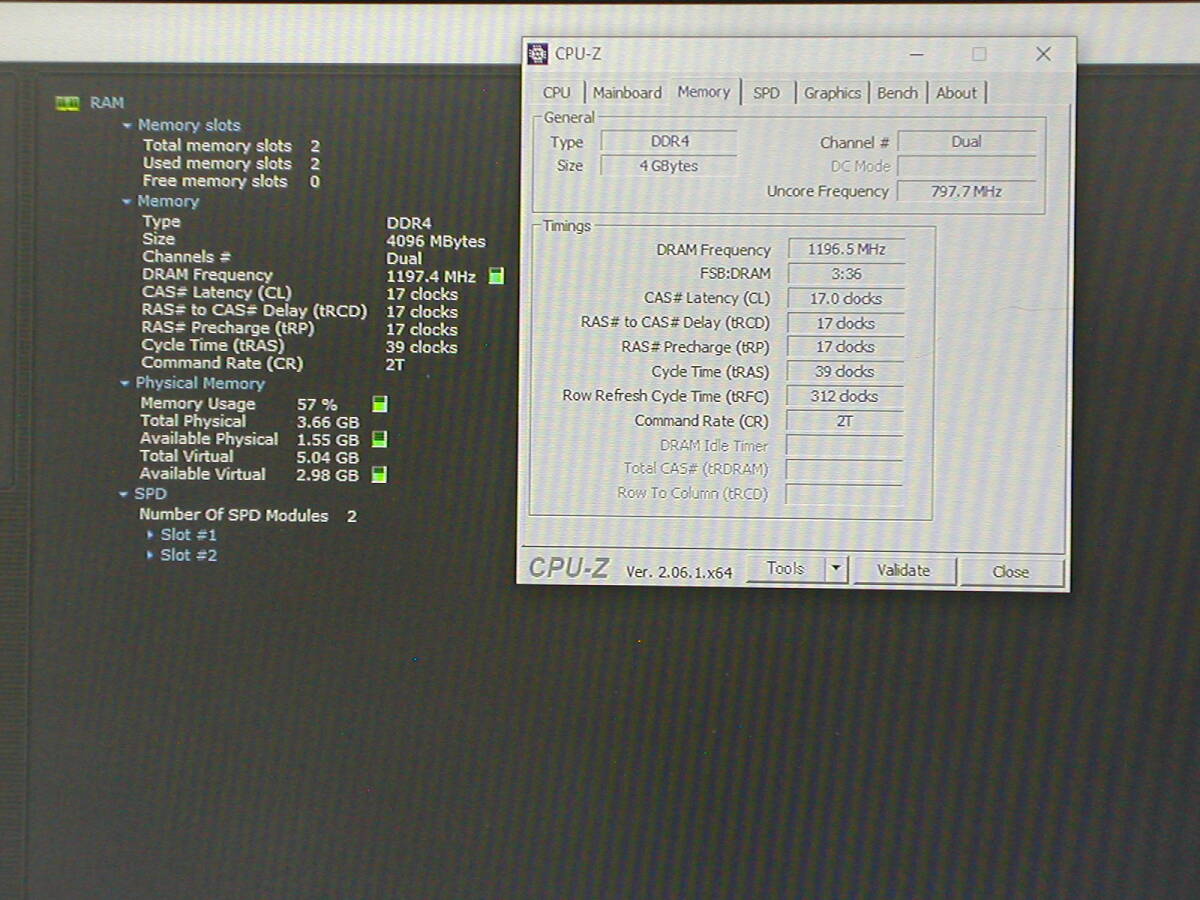Screen dimensions: 1200x900
Task: Click the Tools button in CPU-Z
Action: (786, 569)
